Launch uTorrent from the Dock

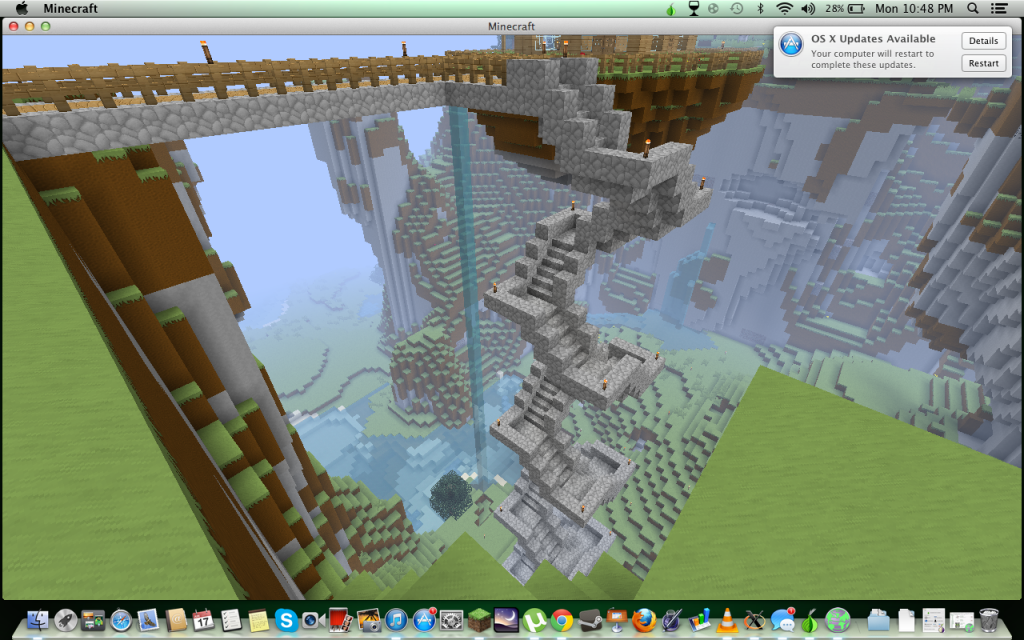[534, 620]
